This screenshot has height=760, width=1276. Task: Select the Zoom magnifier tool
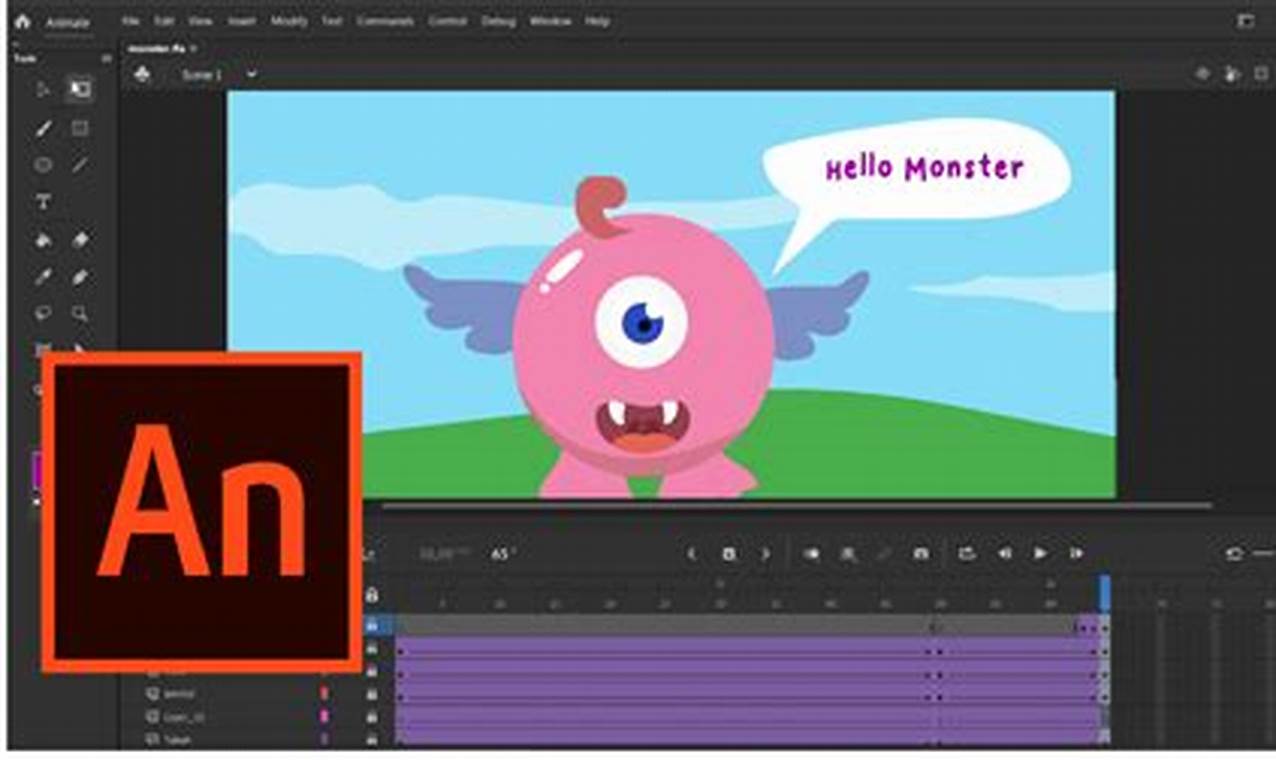click(x=80, y=314)
